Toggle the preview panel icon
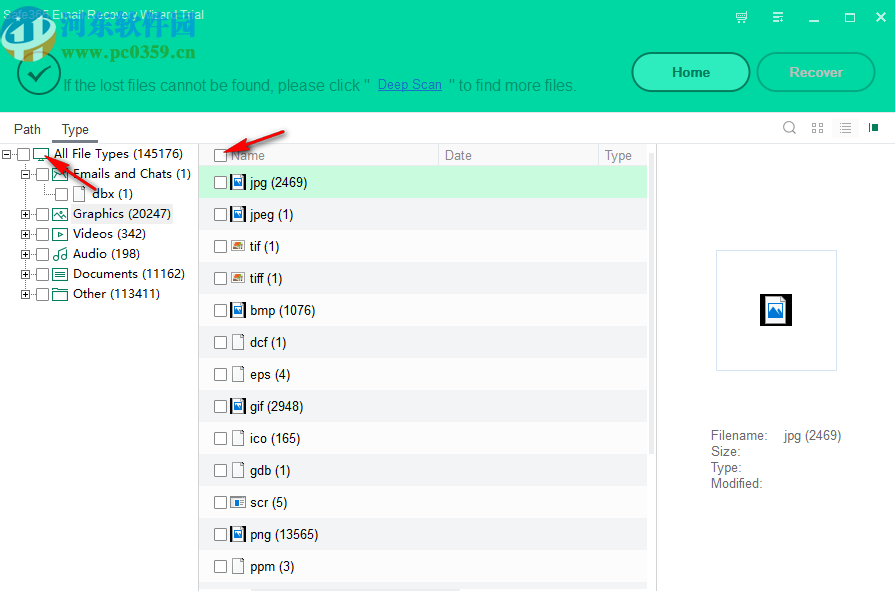Screen dimensions: 895x591 click(x=872, y=127)
